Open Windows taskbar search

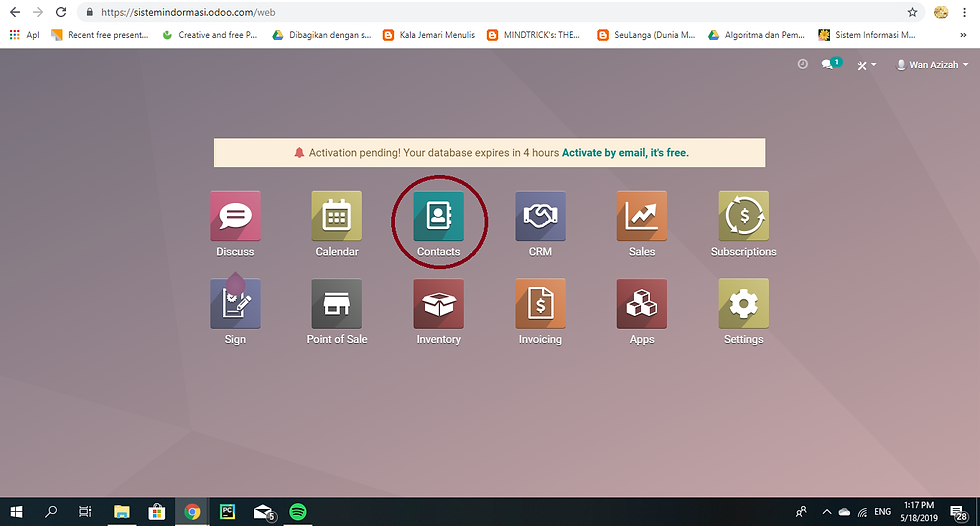pyautogui.click(x=51, y=512)
